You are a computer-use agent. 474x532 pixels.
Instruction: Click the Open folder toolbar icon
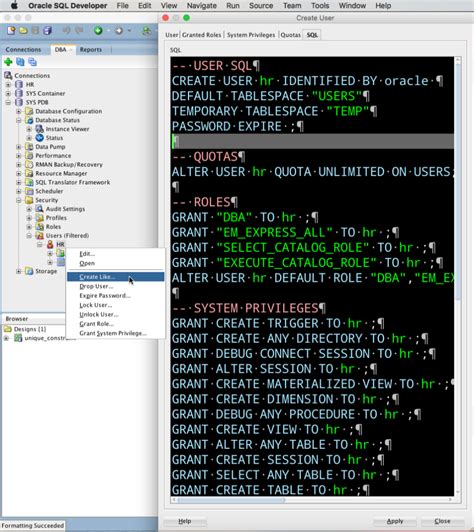pos(23,31)
